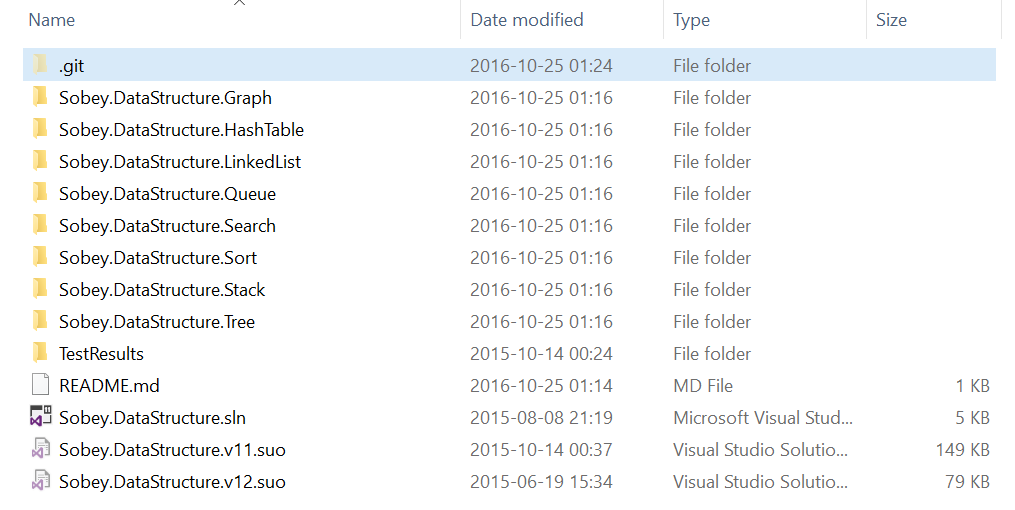Click the Sobey.DataStructure.sln Visual Studio icon
Viewport: 1015px width, 510px height.
point(40,418)
